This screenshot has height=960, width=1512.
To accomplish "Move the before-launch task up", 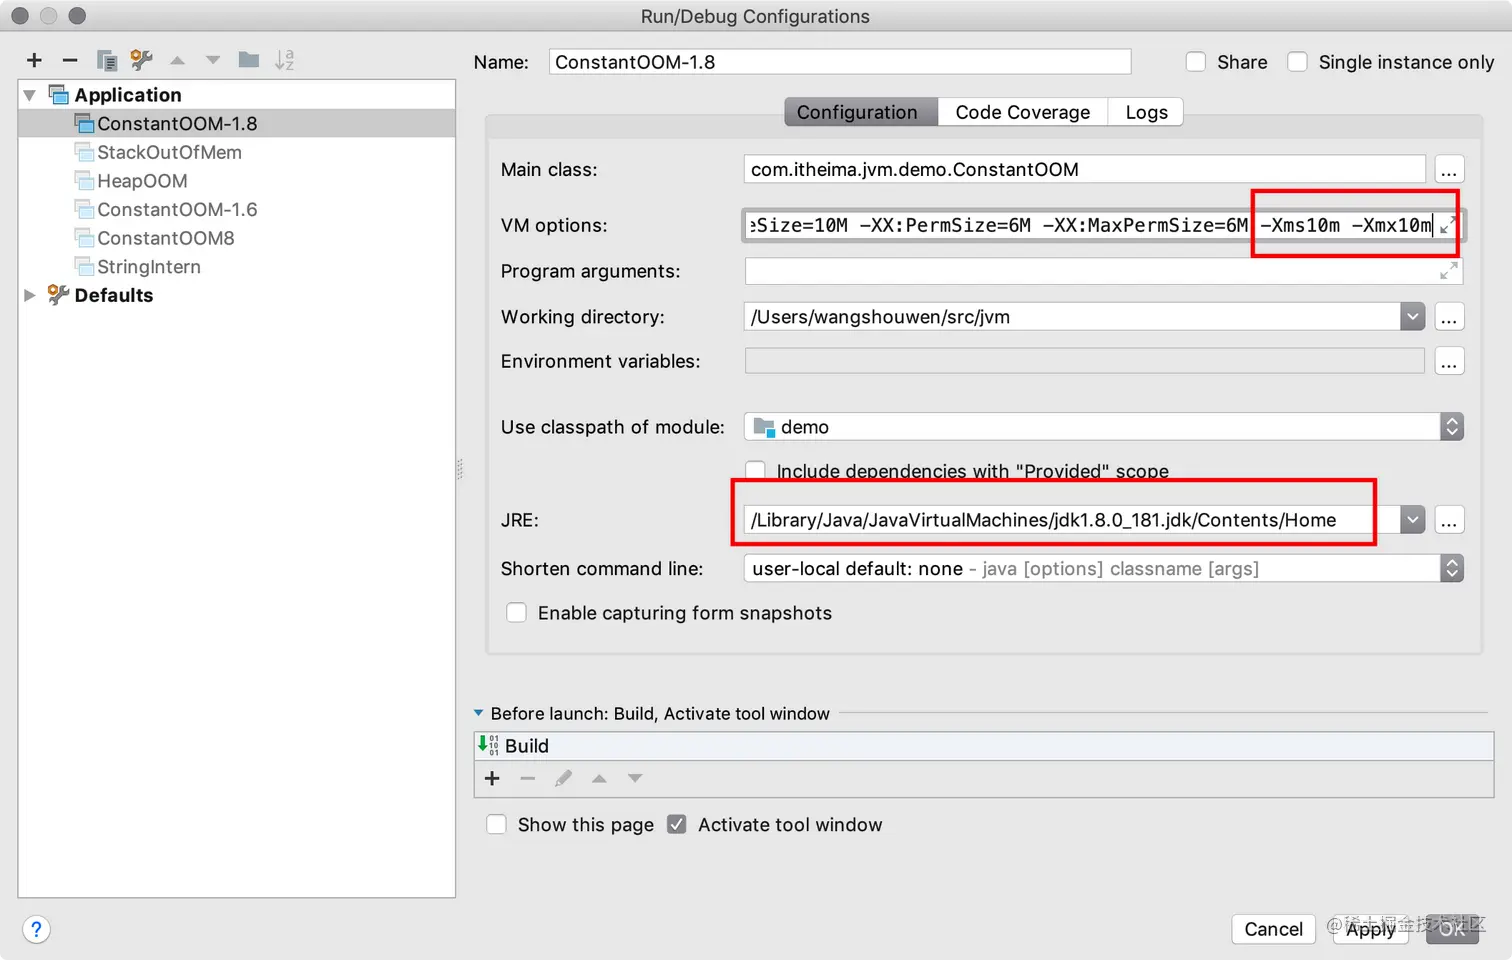I will point(599,778).
